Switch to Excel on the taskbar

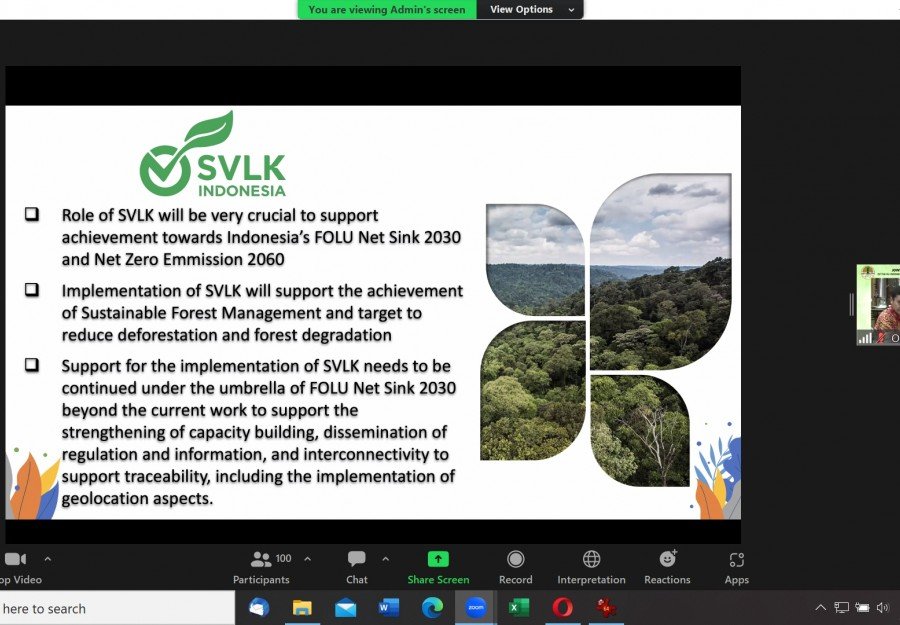point(519,607)
